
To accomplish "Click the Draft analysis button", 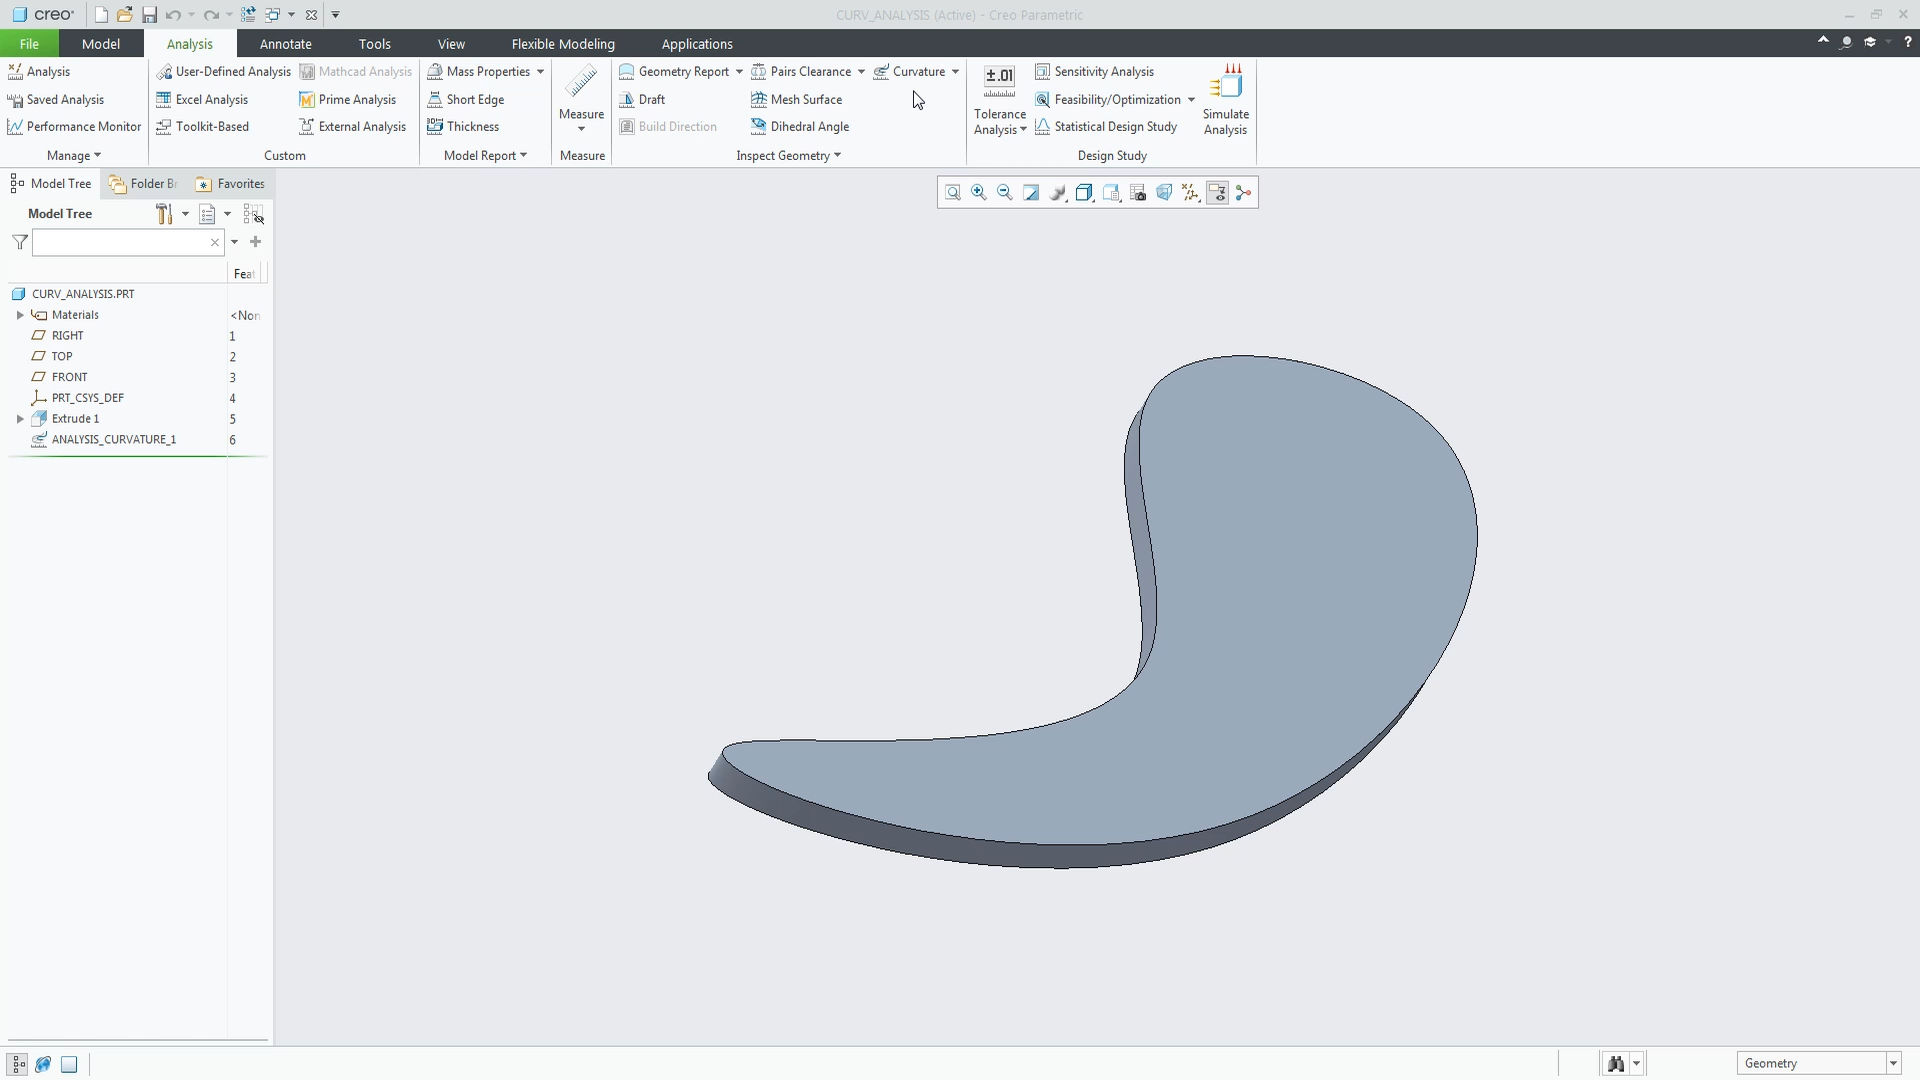I will click(642, 100).
